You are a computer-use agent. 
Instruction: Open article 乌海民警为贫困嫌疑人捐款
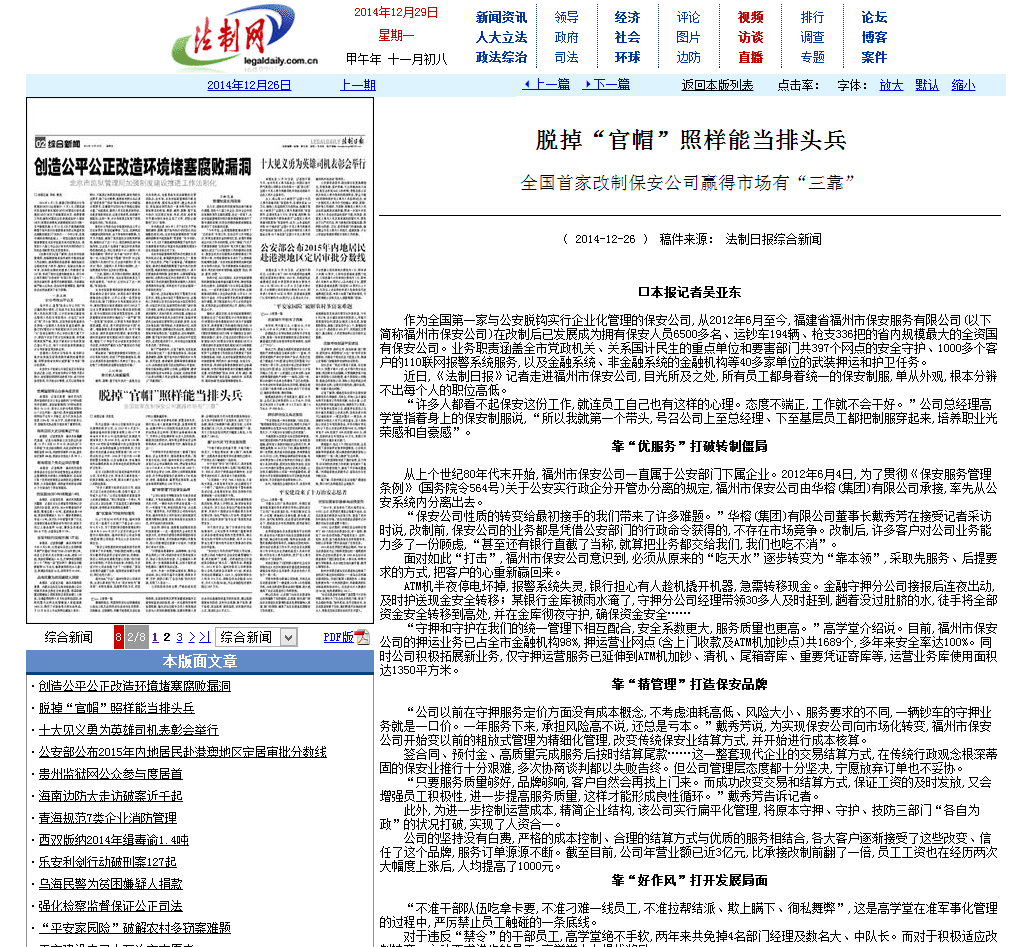[x=111, y=884]
